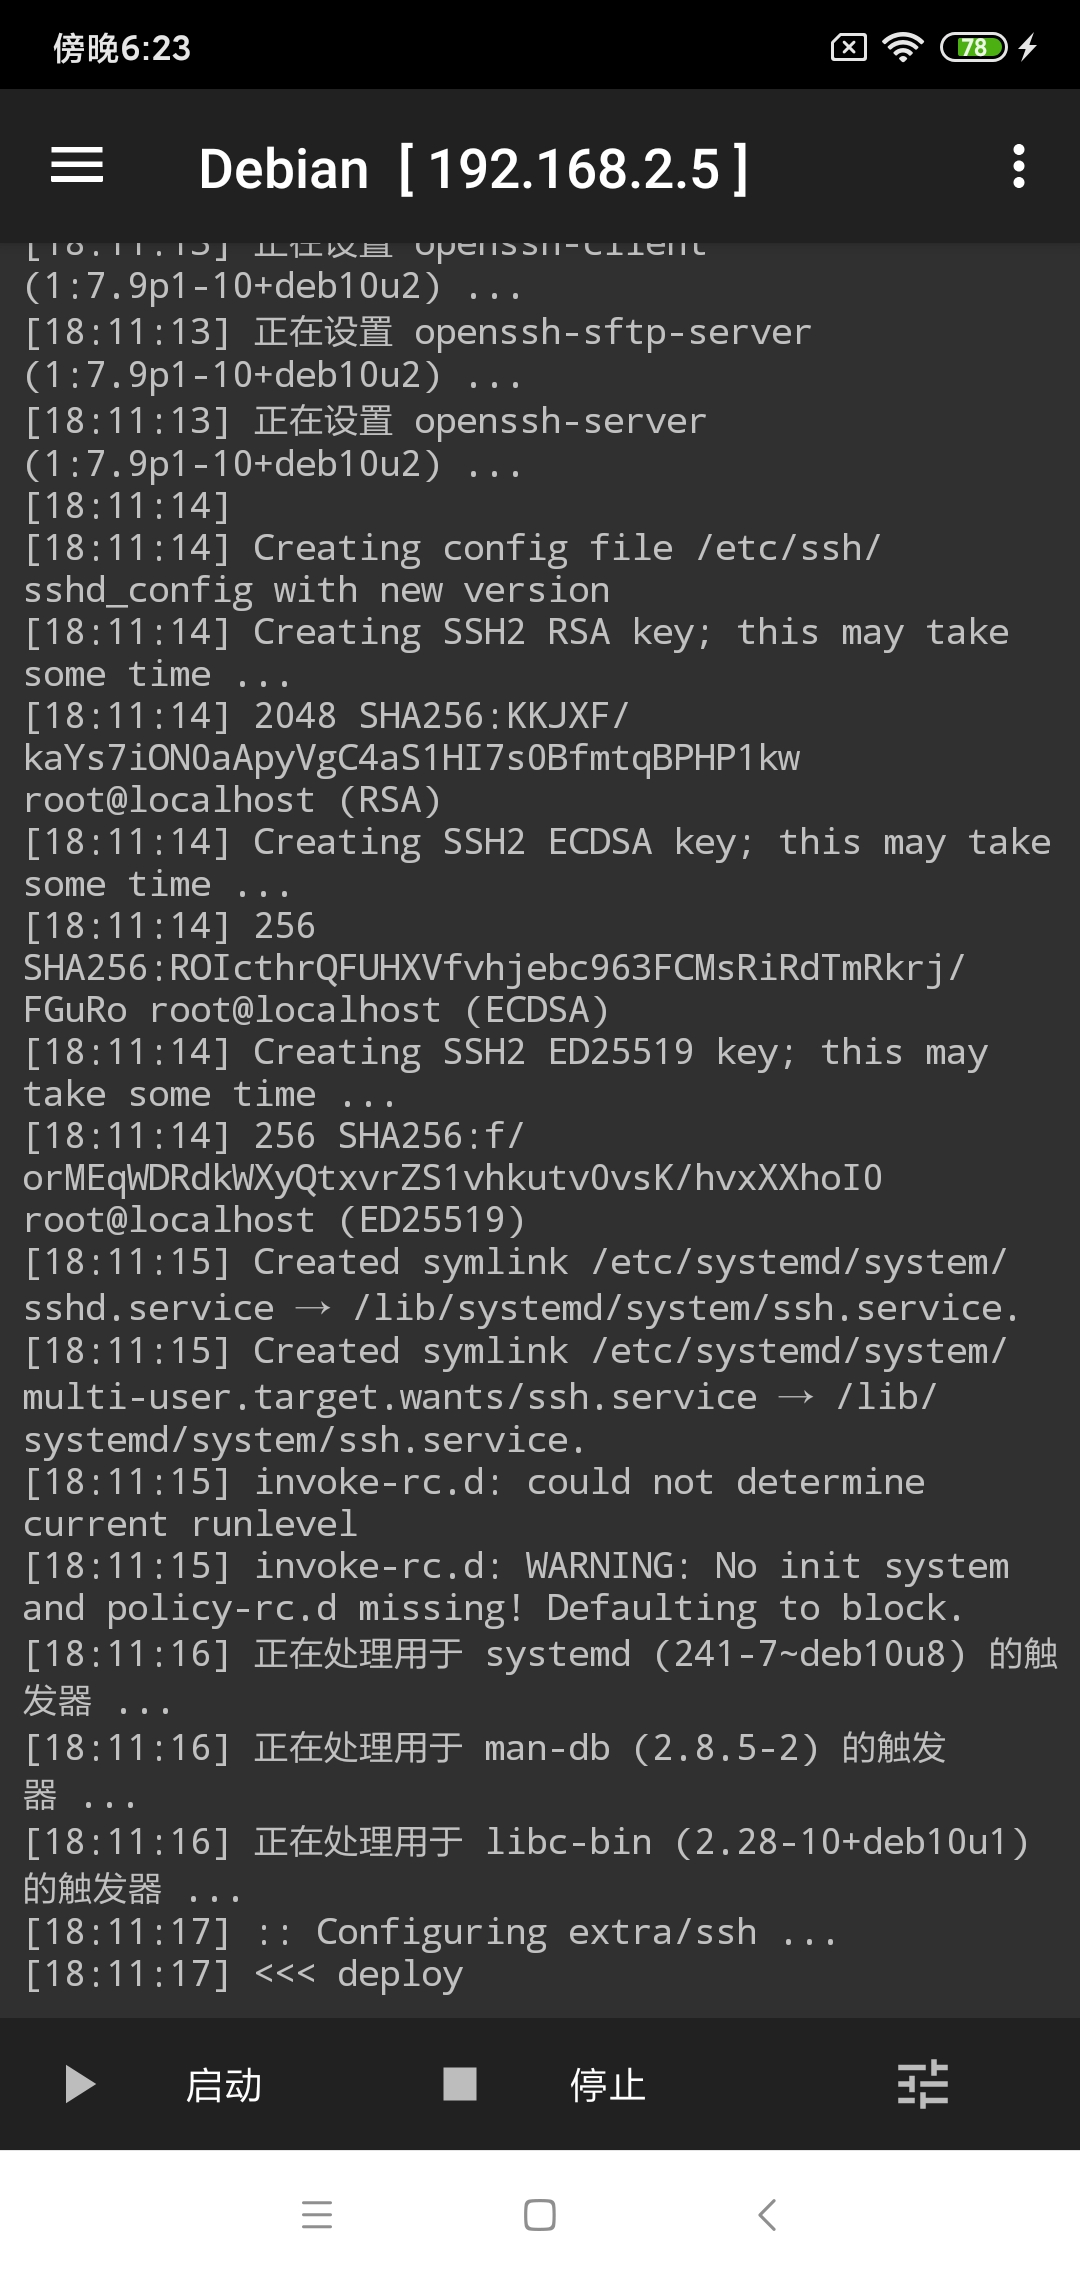
Task: Tap the battery level indicator
Action: click(x=974, y=47)
